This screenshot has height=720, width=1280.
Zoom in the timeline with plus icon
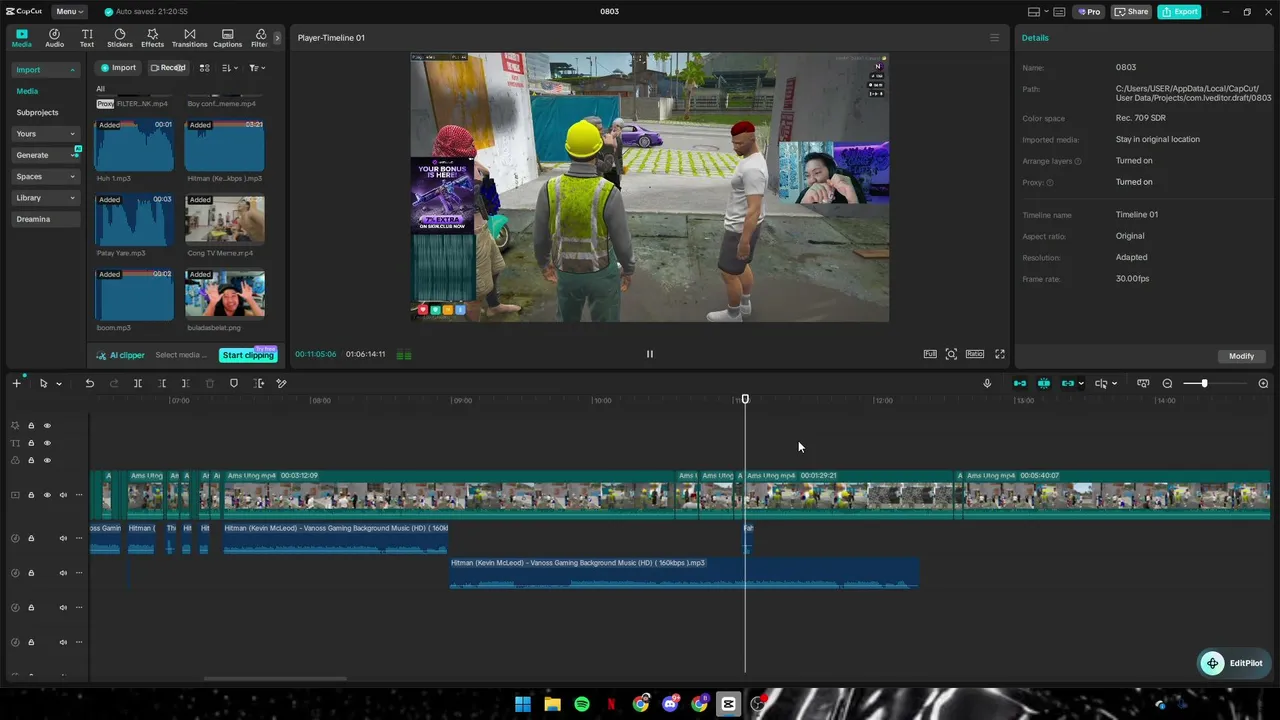pyautogui.click(x=1263, y=384)
